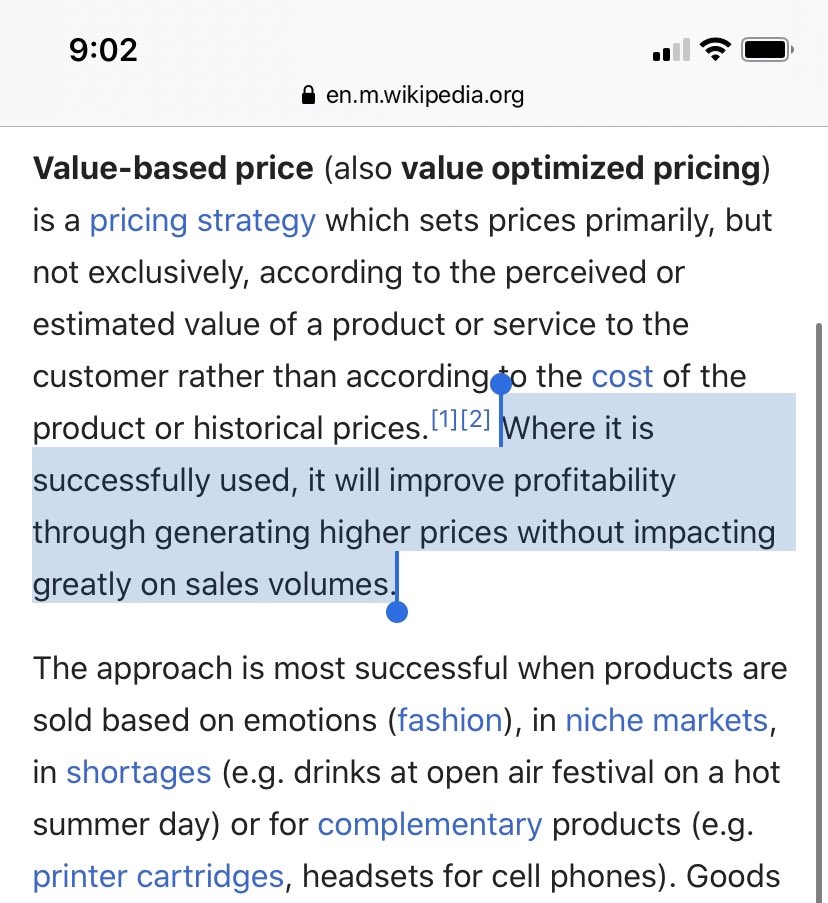Tap the Wi-Fi status icon
The width and height of the screenshot is (828, 903).
pos(716,50)
